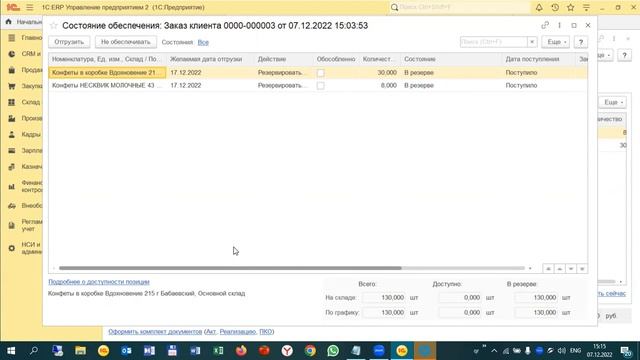Open WhatsApp from taskbar
Image resolution: width=640 pixels, height=360 pixels.
pyautogui.click(x=333, y=351)
